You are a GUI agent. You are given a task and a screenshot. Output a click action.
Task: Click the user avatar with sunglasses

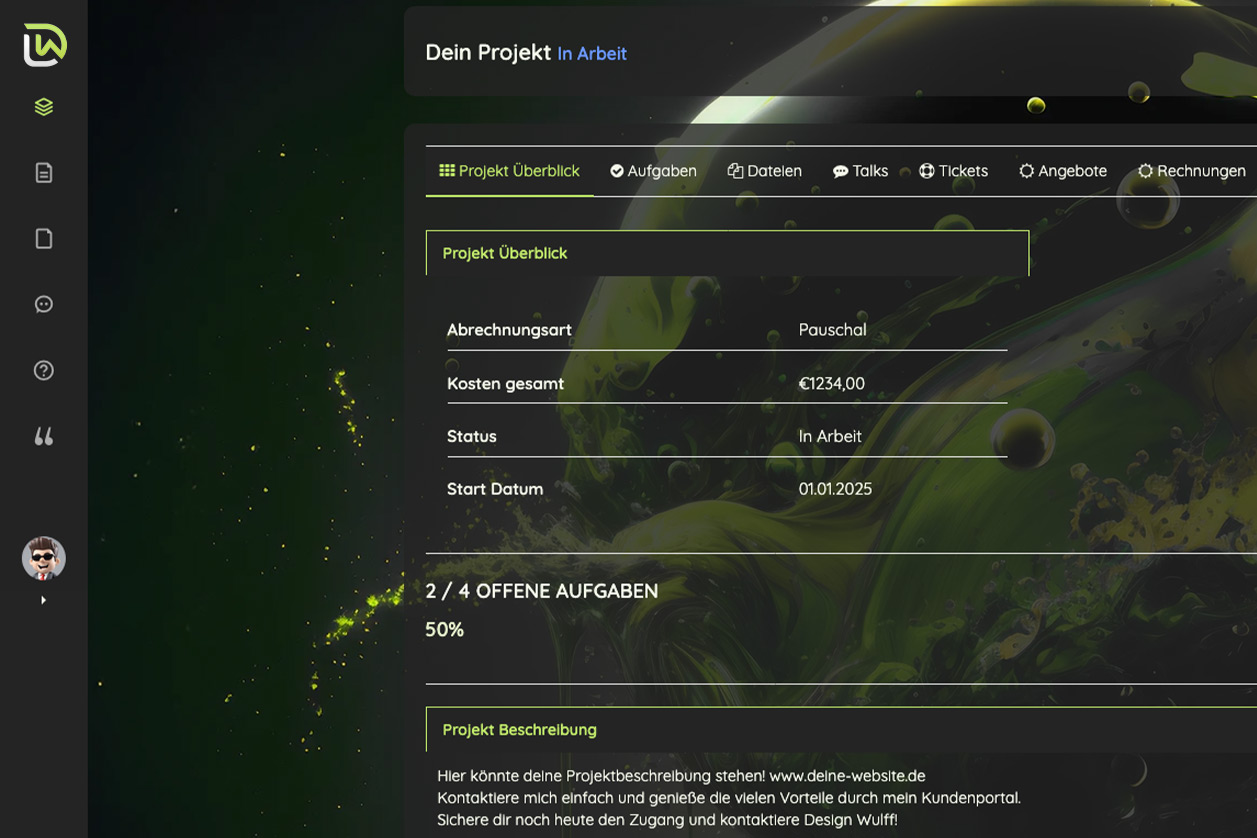click(x=44, y=558)
